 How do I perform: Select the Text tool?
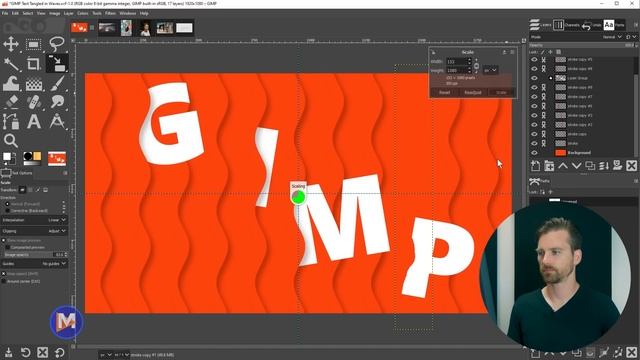pos(34,121)
